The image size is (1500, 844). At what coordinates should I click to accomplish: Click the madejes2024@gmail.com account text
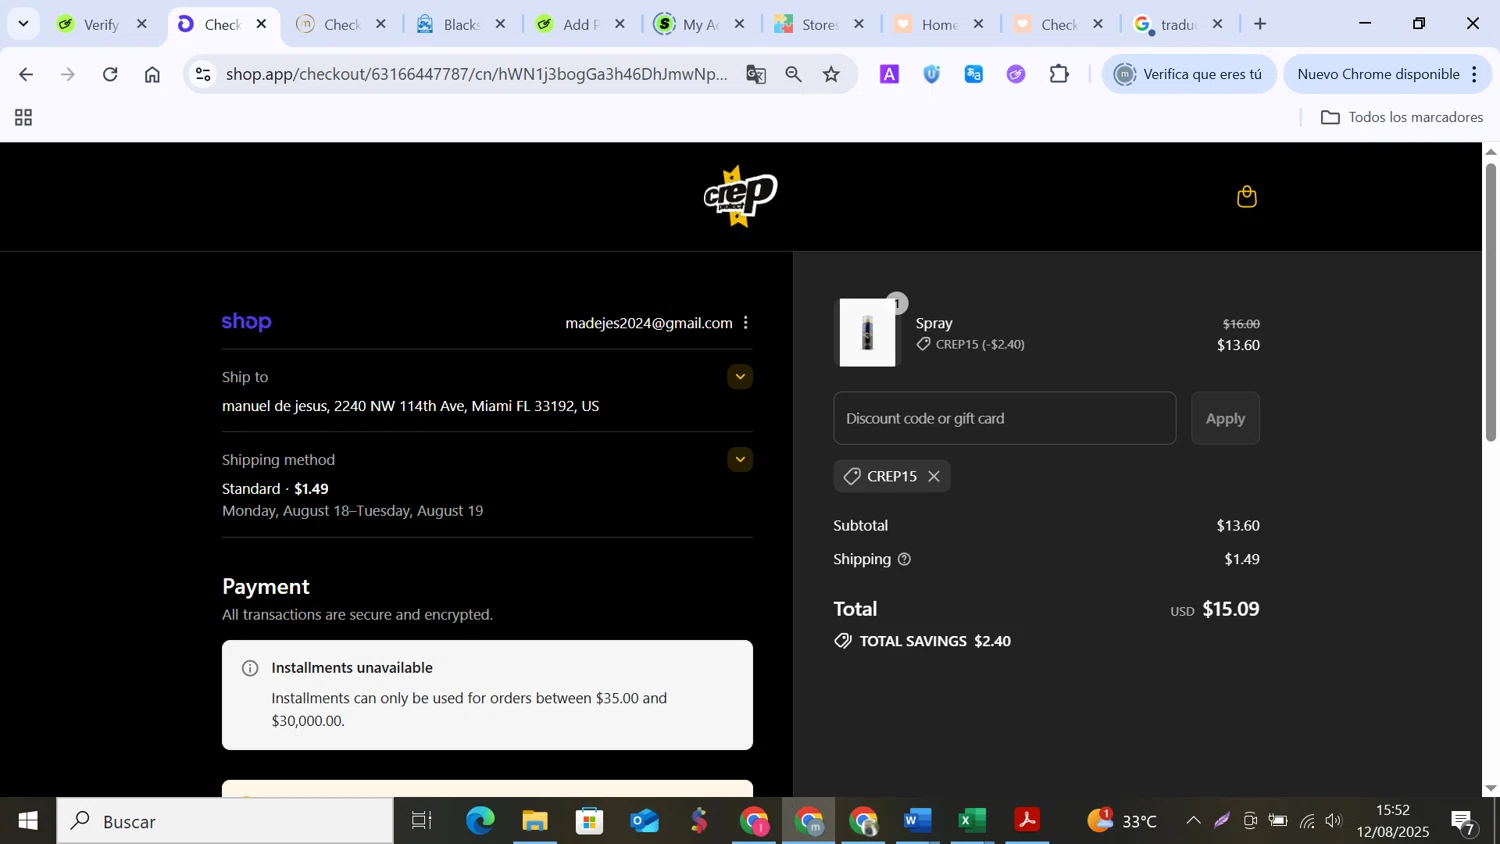648,323
